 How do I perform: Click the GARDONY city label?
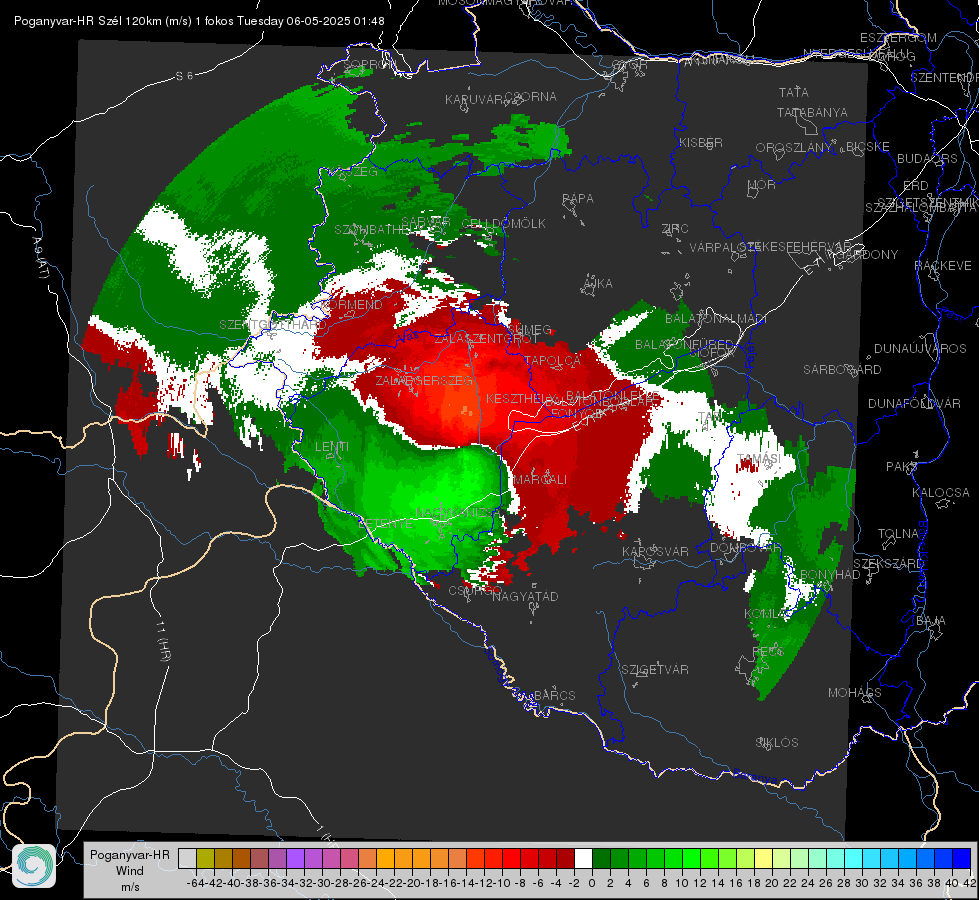pos(867,254)
